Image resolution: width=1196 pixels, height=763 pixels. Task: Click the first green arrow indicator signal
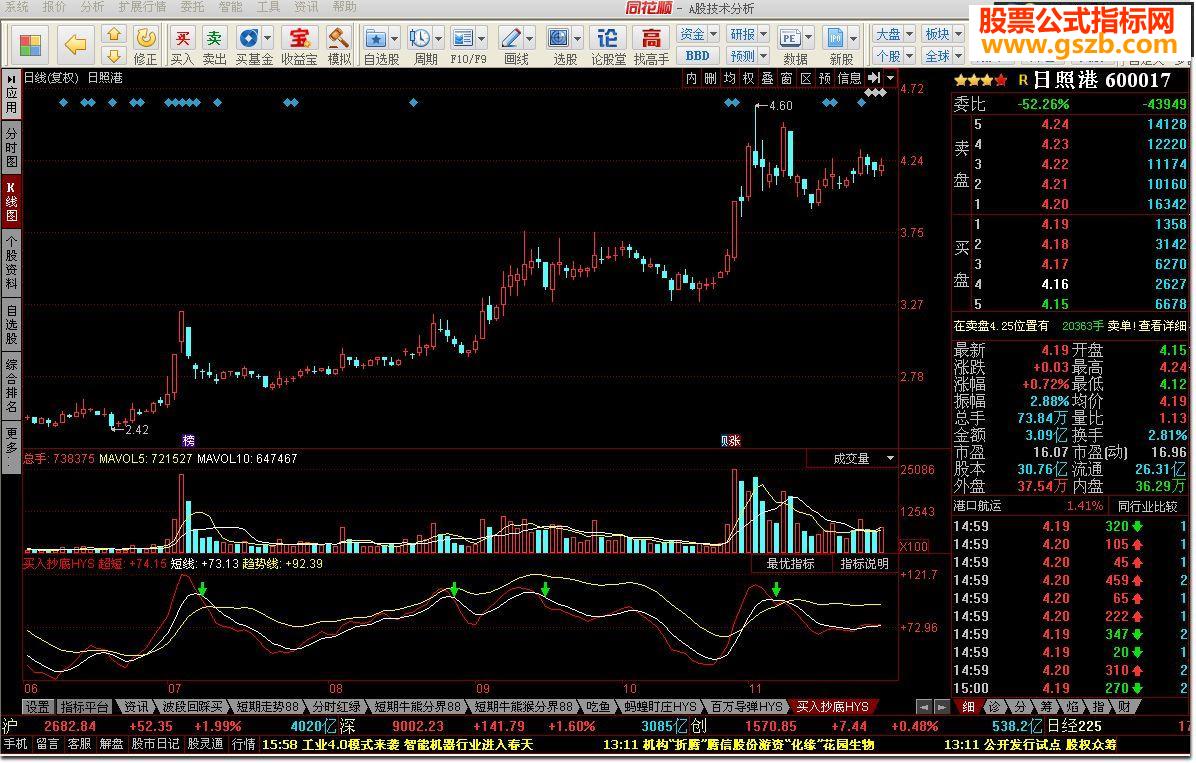coord(202,589)
